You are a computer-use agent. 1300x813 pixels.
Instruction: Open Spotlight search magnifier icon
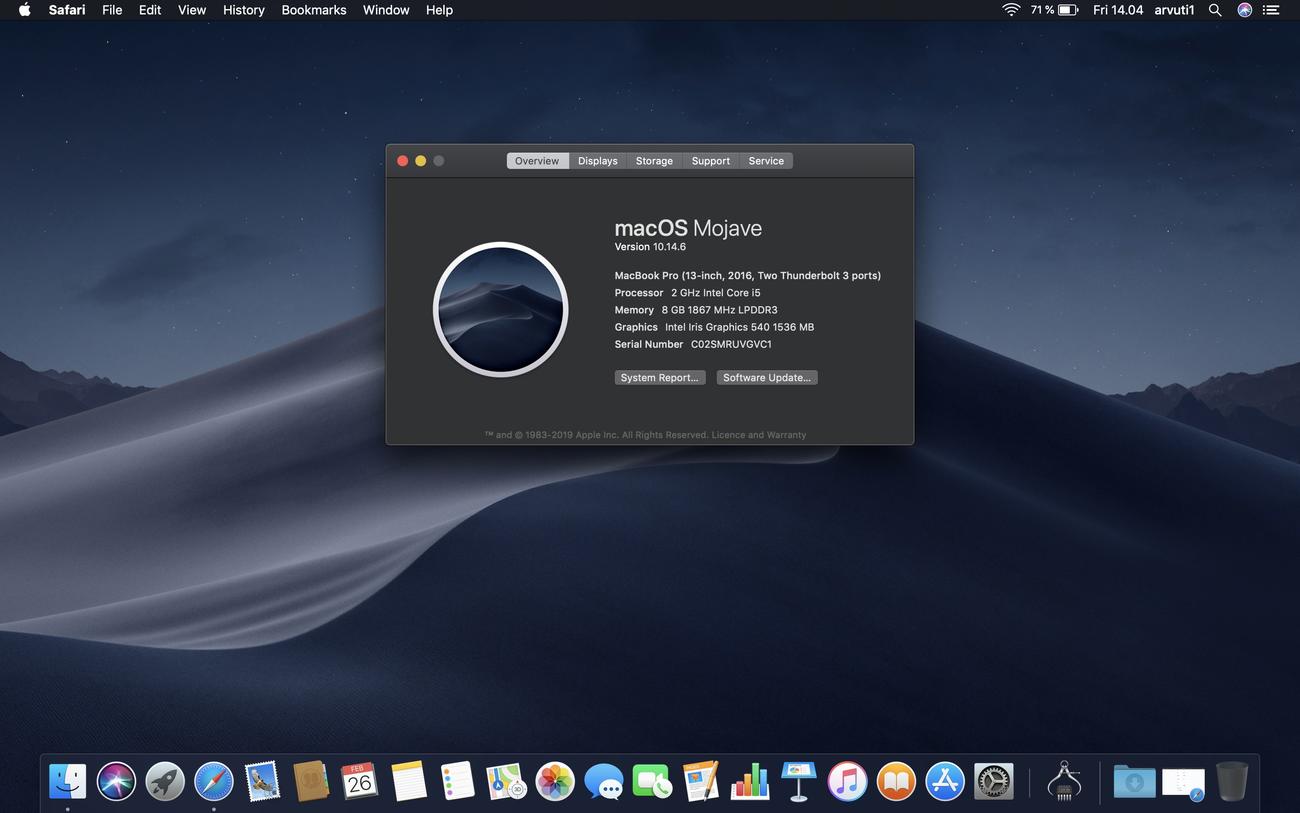(x=1215, y=10)
